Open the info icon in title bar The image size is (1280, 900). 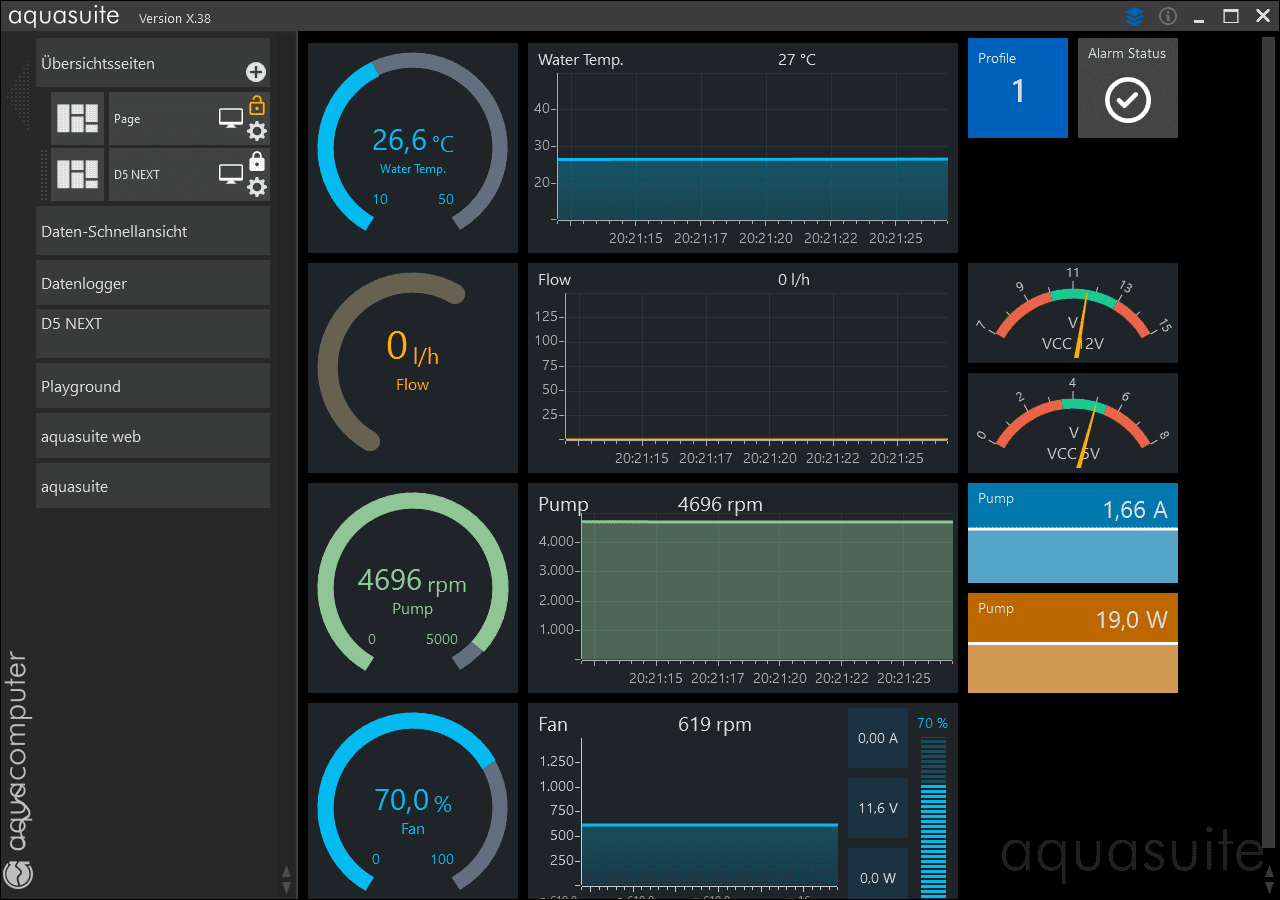point(1167,16)
